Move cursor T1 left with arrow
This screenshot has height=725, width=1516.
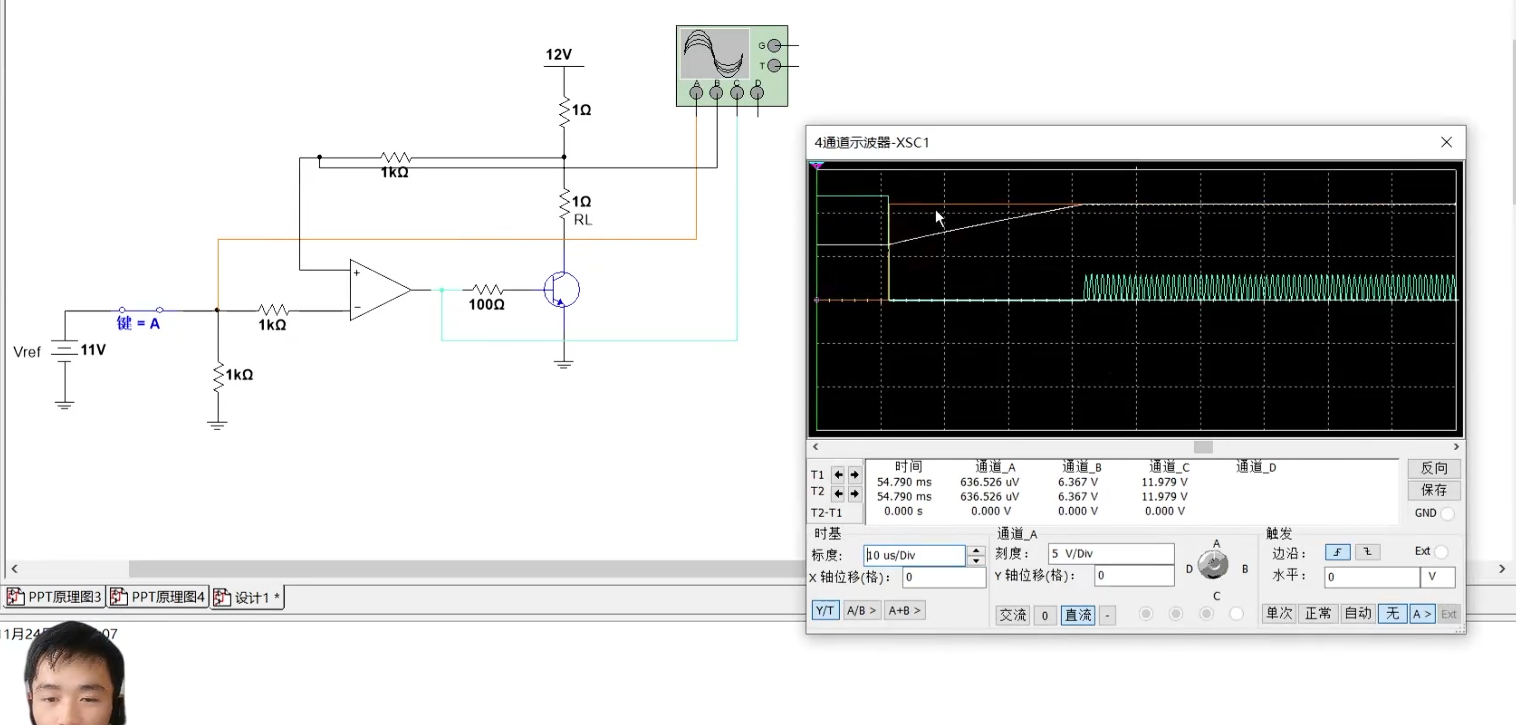(838, 474)
